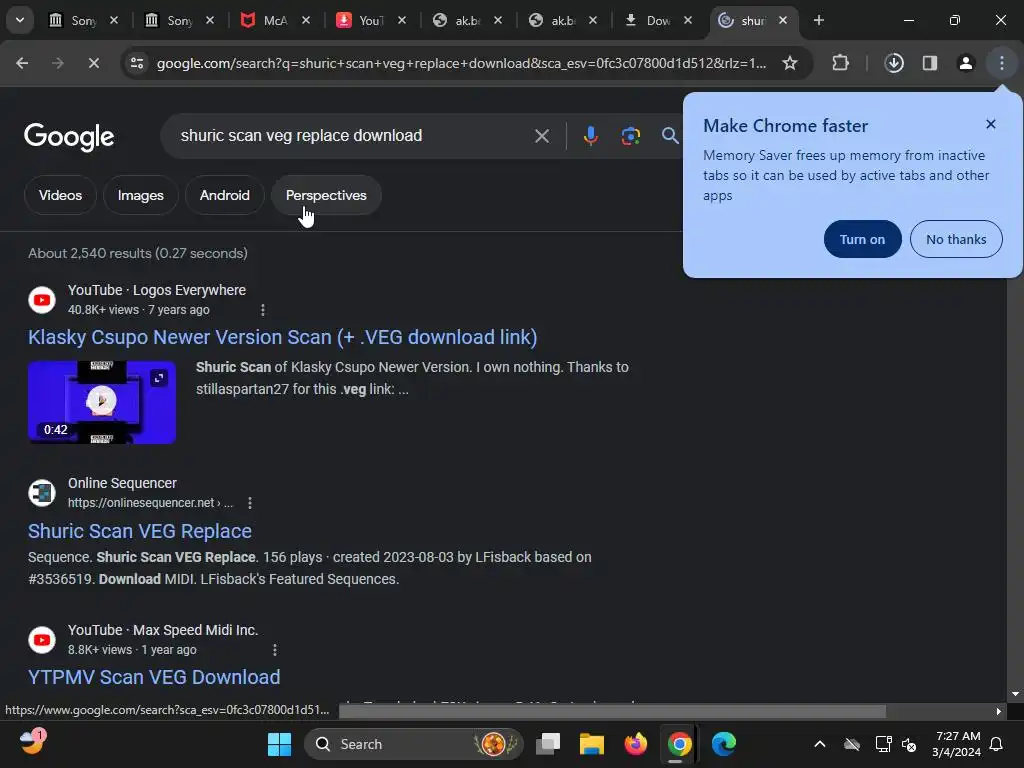Screen dimensions: 1024x768
Task: Launch Firefox from taskbar
Action: point(635,744)
